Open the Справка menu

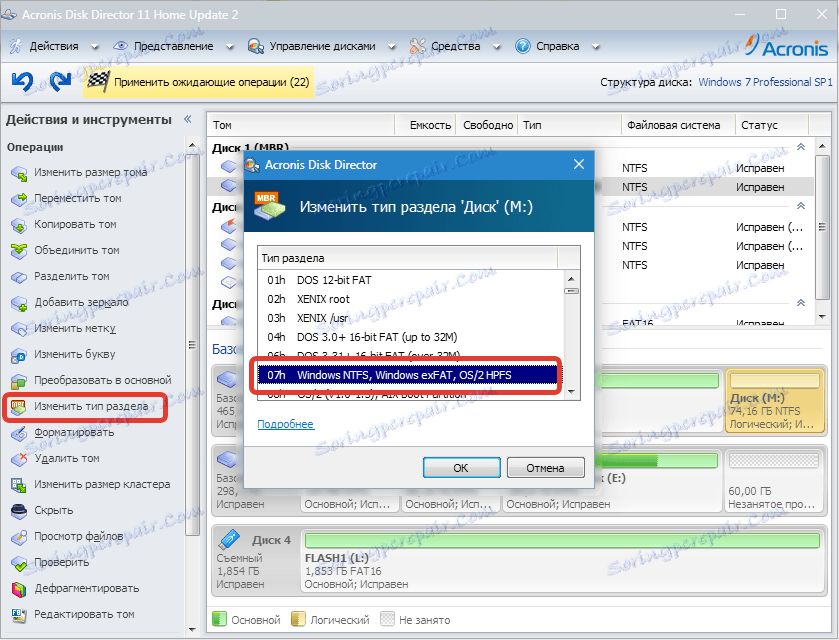558,47
